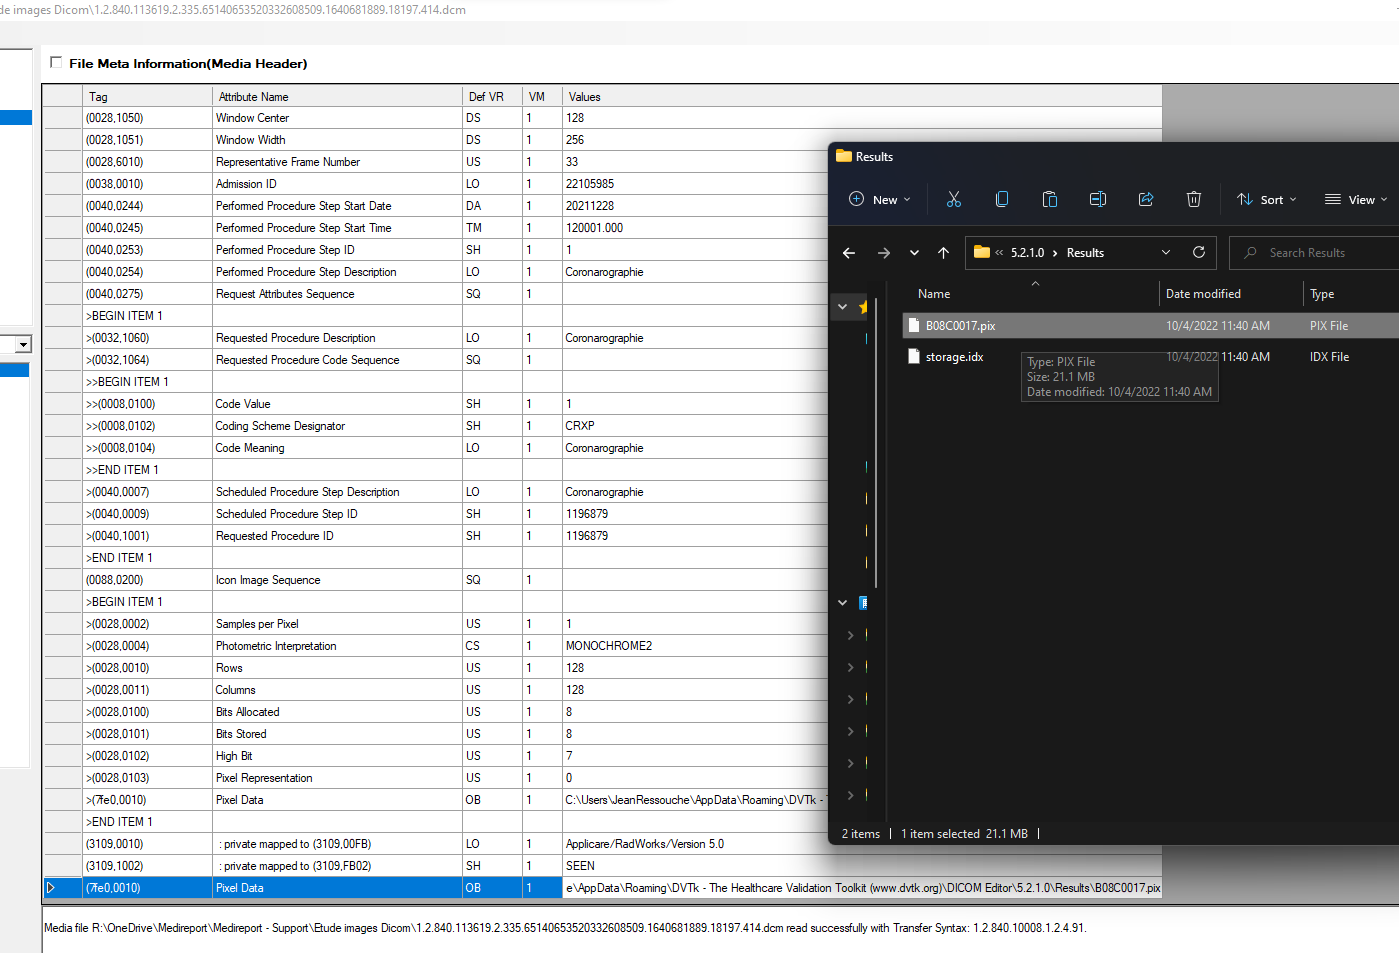Click the Cut scissors icon in Results window
1399x953 pixels.
(x=954, y=199)
